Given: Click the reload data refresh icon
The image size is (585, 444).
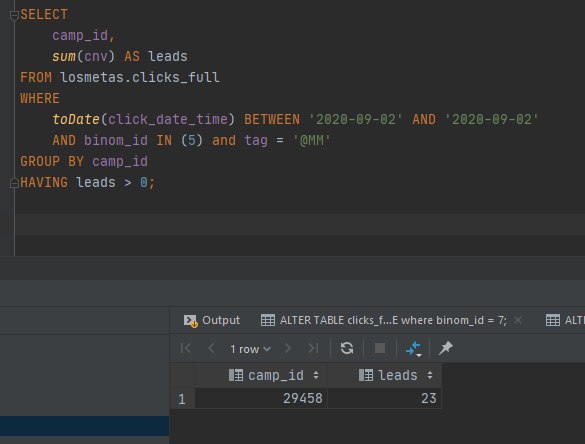Looking at the screenshot, I should 347,348.
